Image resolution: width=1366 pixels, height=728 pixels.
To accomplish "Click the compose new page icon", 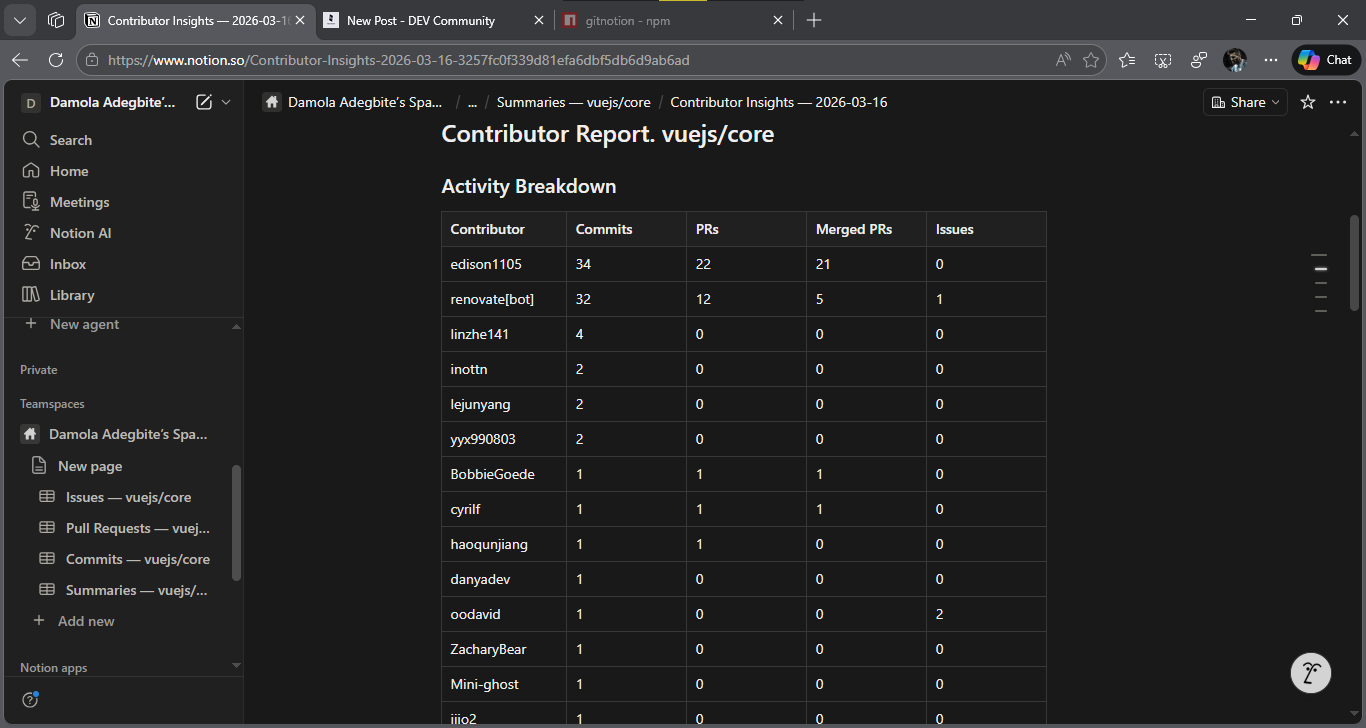I will (204, 102).
